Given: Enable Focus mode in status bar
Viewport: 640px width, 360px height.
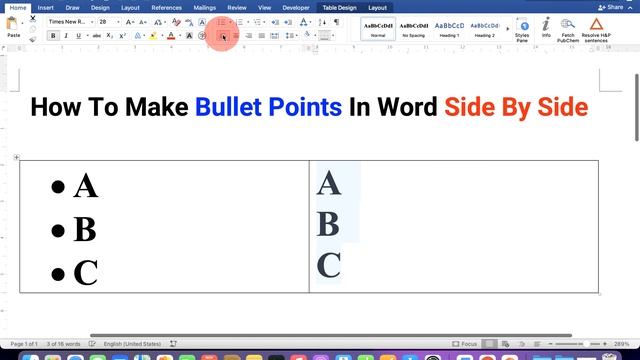Looking at the screenshot, I should coord(464,344).
